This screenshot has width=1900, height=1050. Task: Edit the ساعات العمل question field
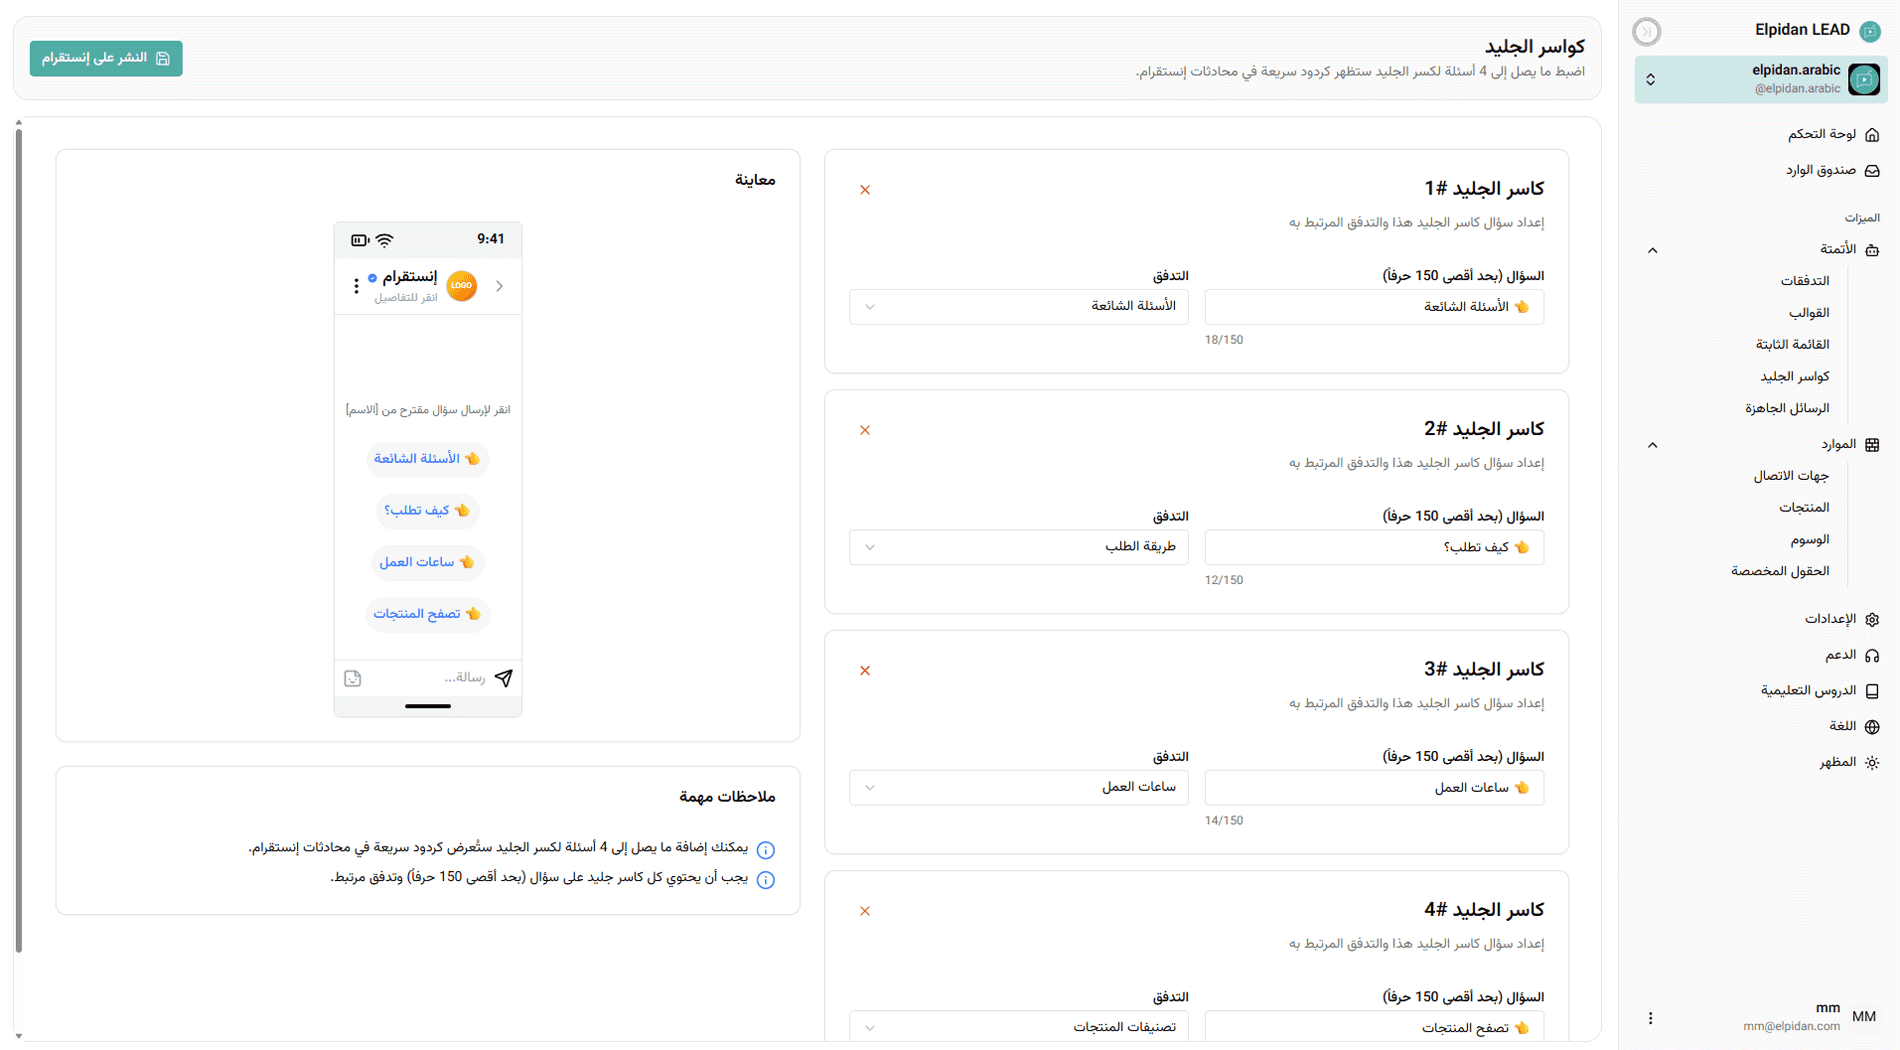tap(1374, 787)
